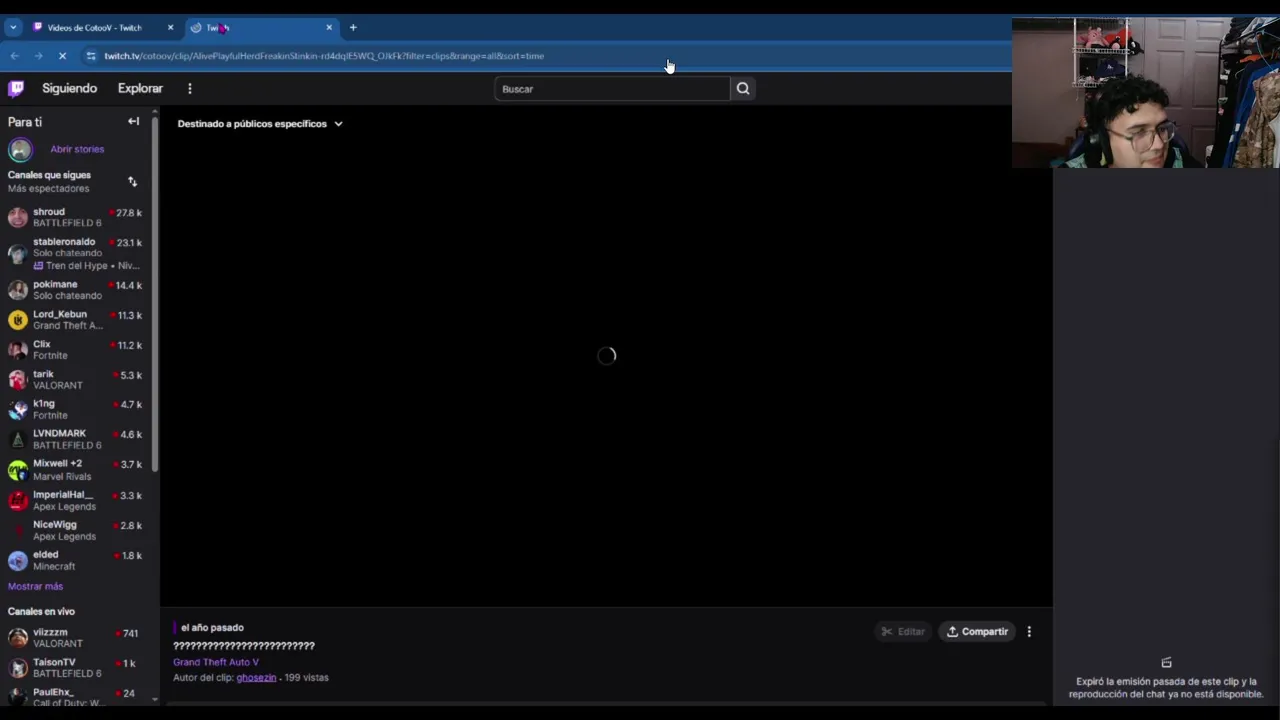Click the clip title of question marks

[x=244, y=646]
